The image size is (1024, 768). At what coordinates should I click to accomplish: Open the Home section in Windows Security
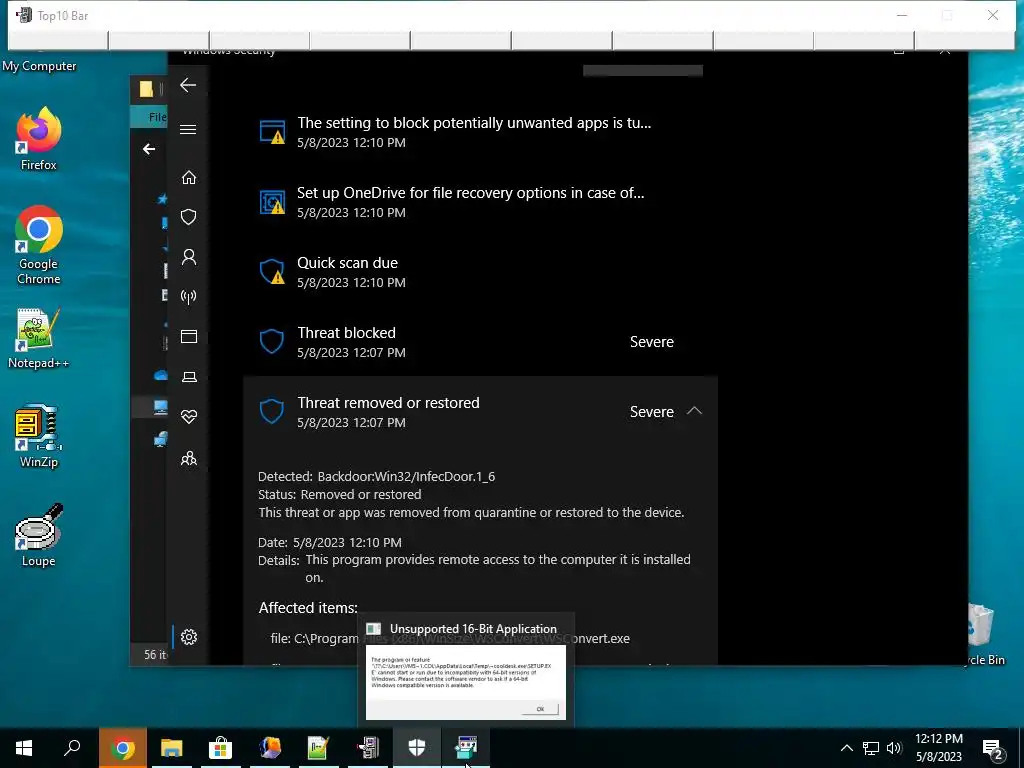189,178
